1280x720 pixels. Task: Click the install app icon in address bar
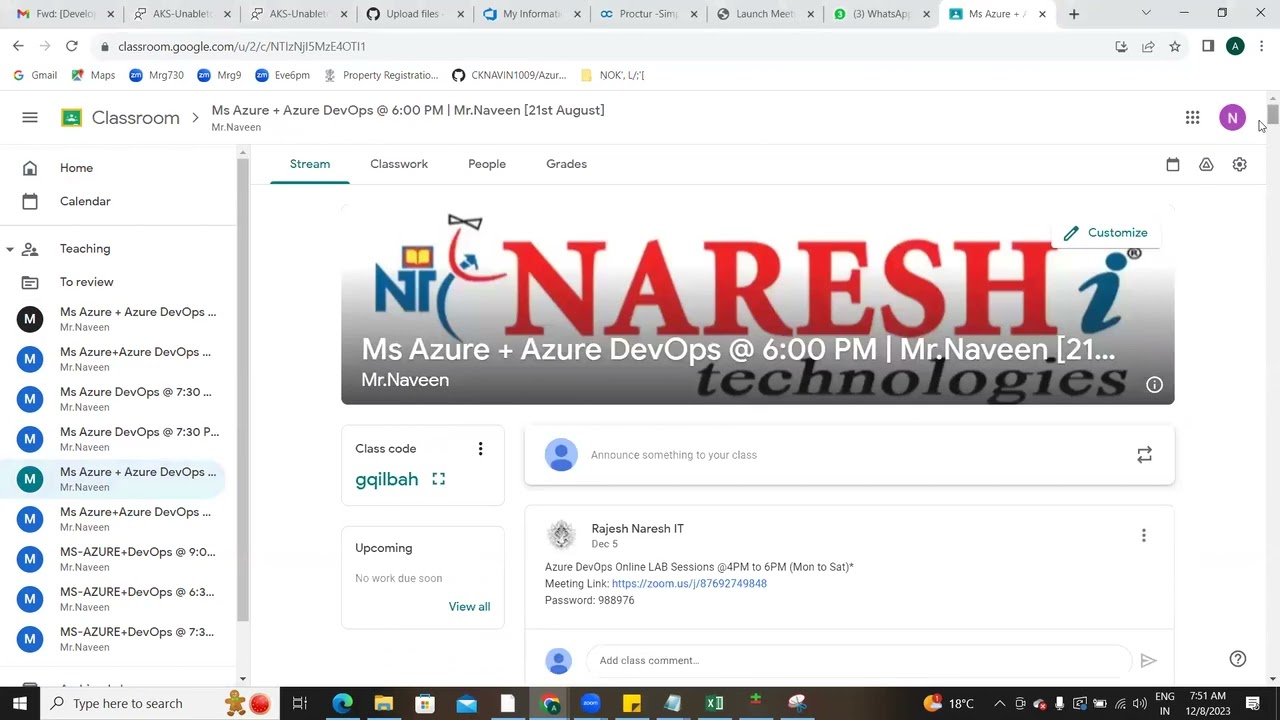point(1121,46)
